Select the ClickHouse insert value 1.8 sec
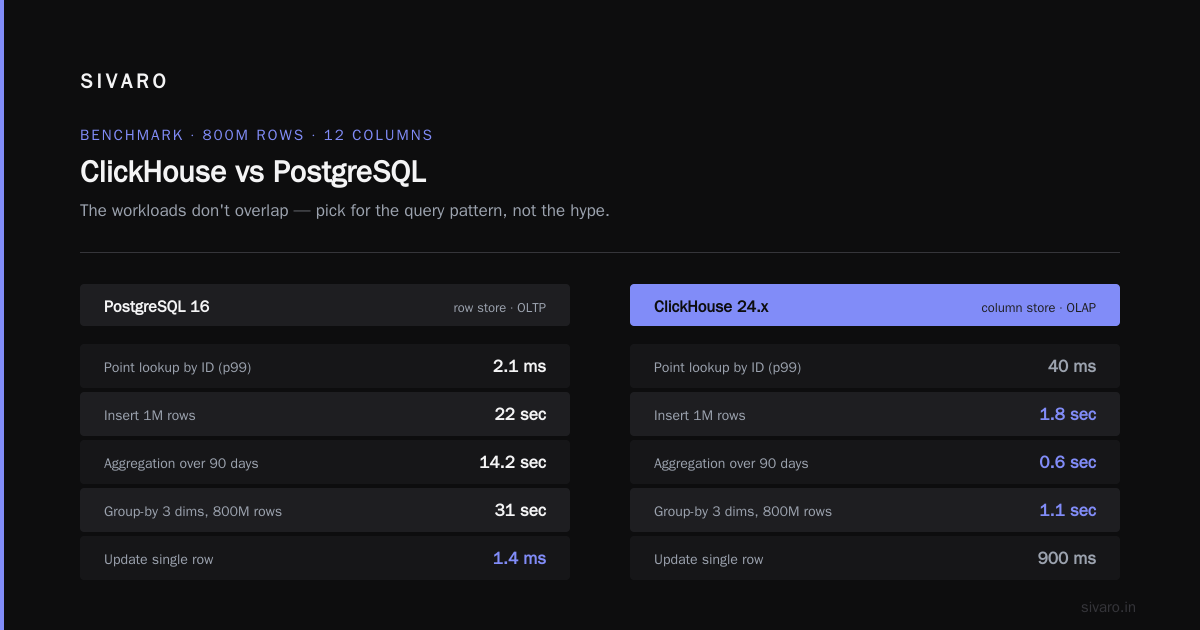Viewport: 1200px width, 630px height. coord(1068,414)
